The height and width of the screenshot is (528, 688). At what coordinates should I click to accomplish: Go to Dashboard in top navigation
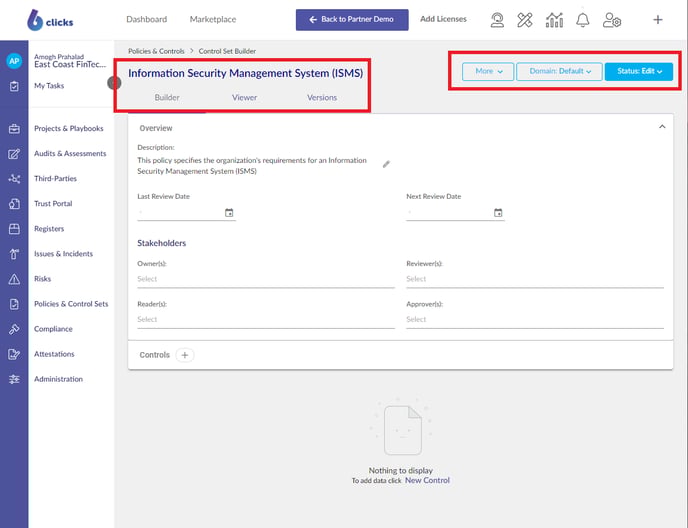point(147,19)
